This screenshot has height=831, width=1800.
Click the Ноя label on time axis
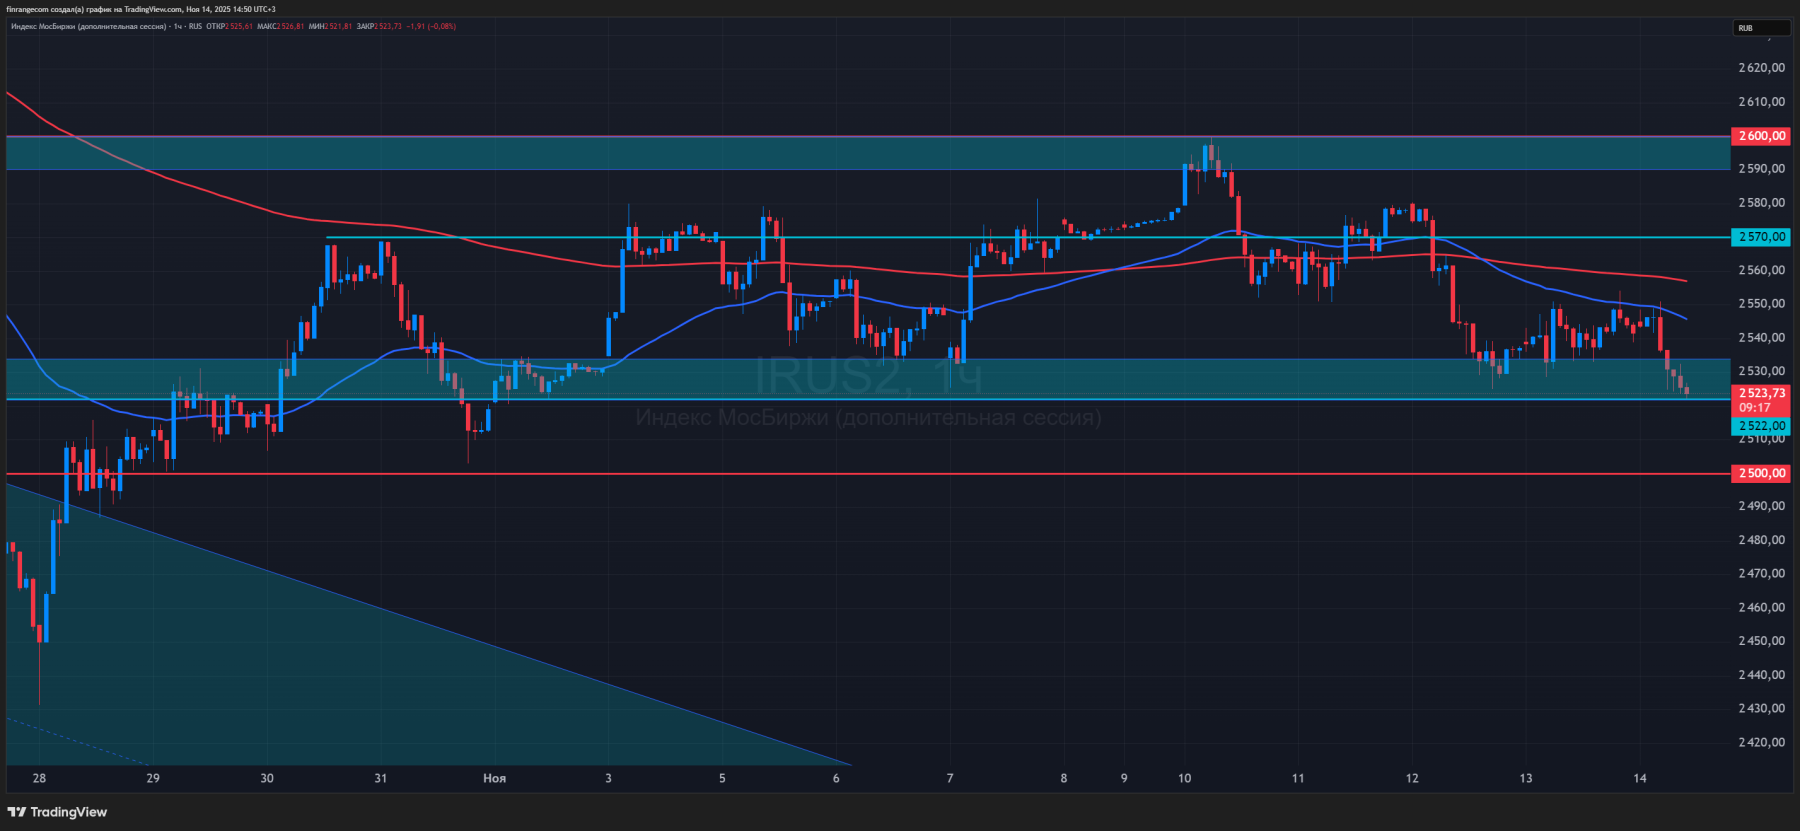tap(494, 778)
